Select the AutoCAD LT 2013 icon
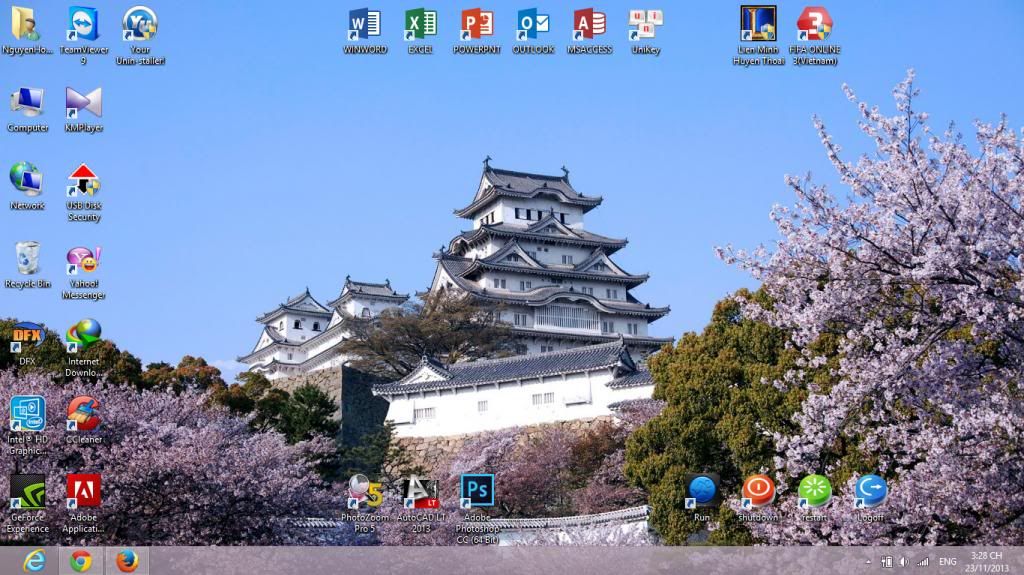Screen dimensions: 1024x575 420,491
